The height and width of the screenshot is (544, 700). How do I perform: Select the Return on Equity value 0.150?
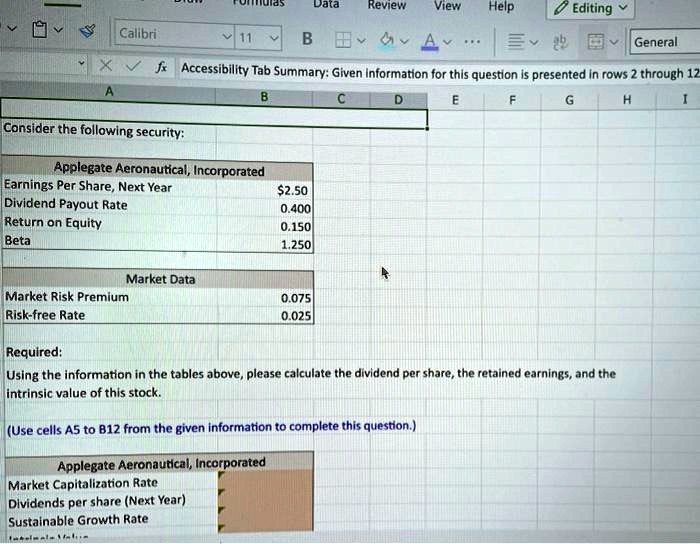(x=265, y=227)
